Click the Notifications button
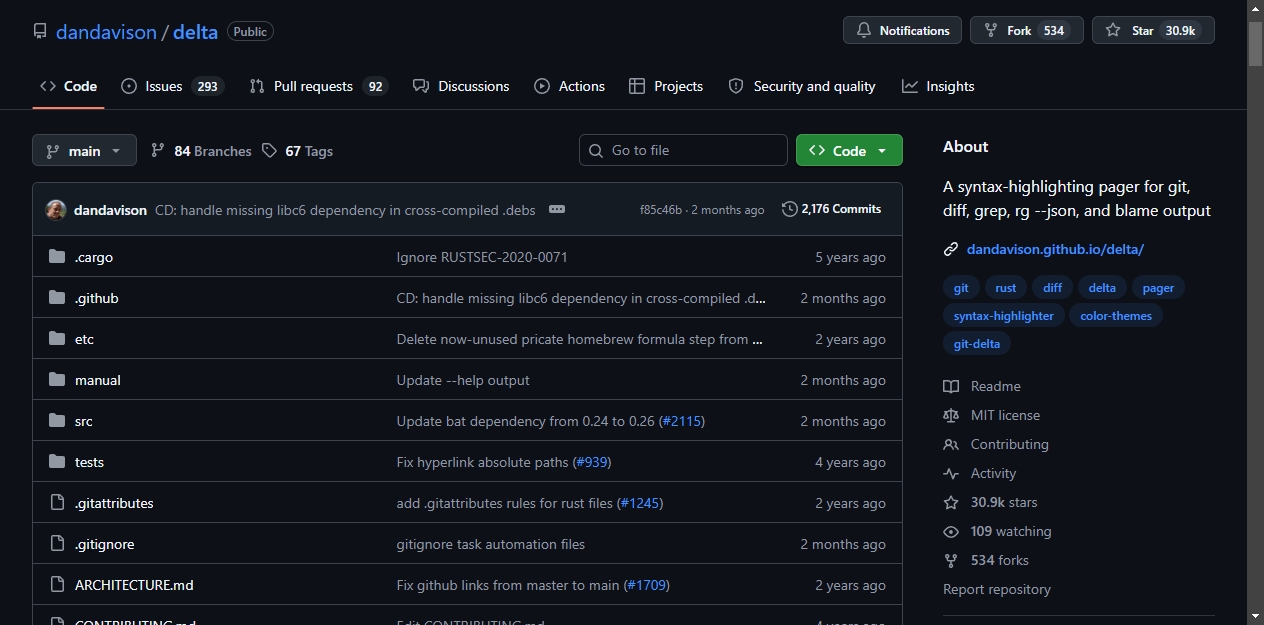The height and width of the screenshot is (625, 1264). pyautogui.click(x=903, y=30)
